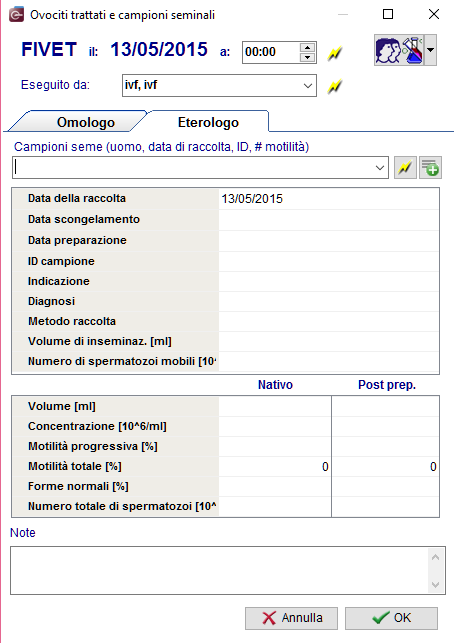Switch to the Omologo tab
The width and height of the screenshot is (456, 643).
pyautogui.click(x=86, y=122)
